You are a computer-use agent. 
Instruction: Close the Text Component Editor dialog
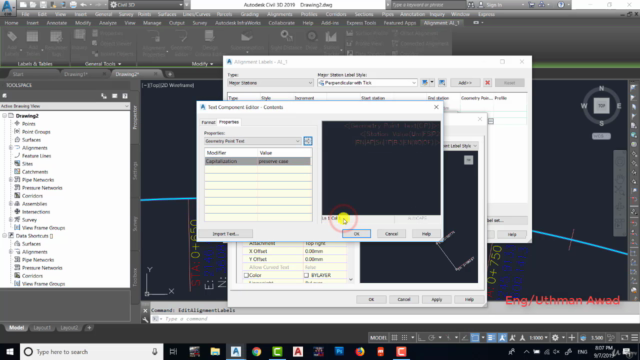[436, 107]
